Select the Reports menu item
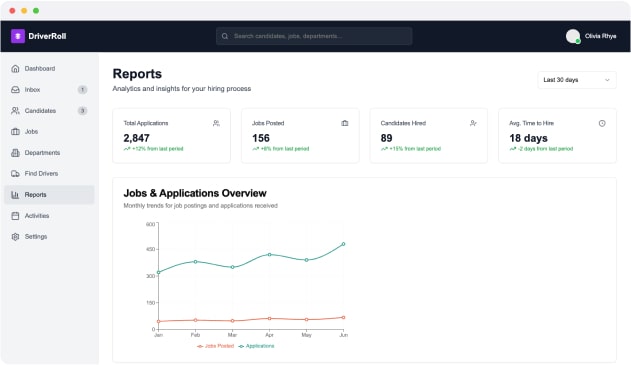 coord(49,195)
